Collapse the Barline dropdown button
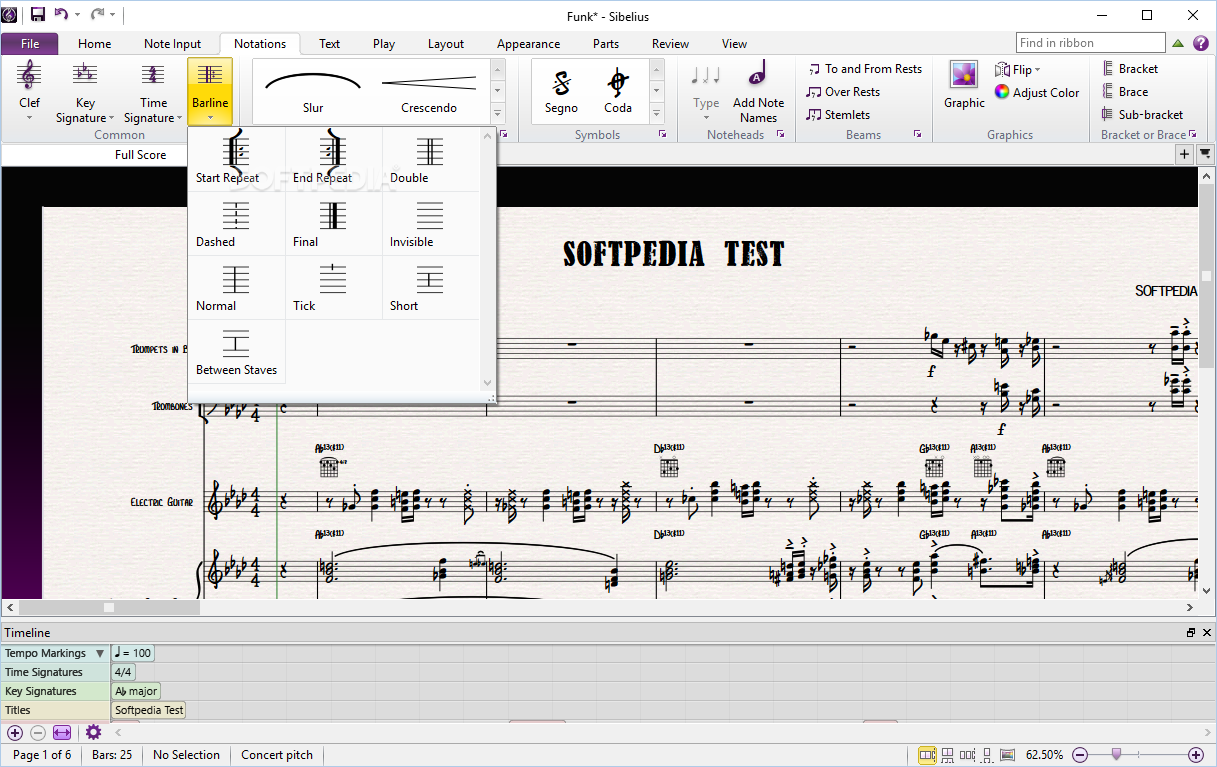Image resolution: width=1217 pixels, height=767 pixels. point(210,91)
